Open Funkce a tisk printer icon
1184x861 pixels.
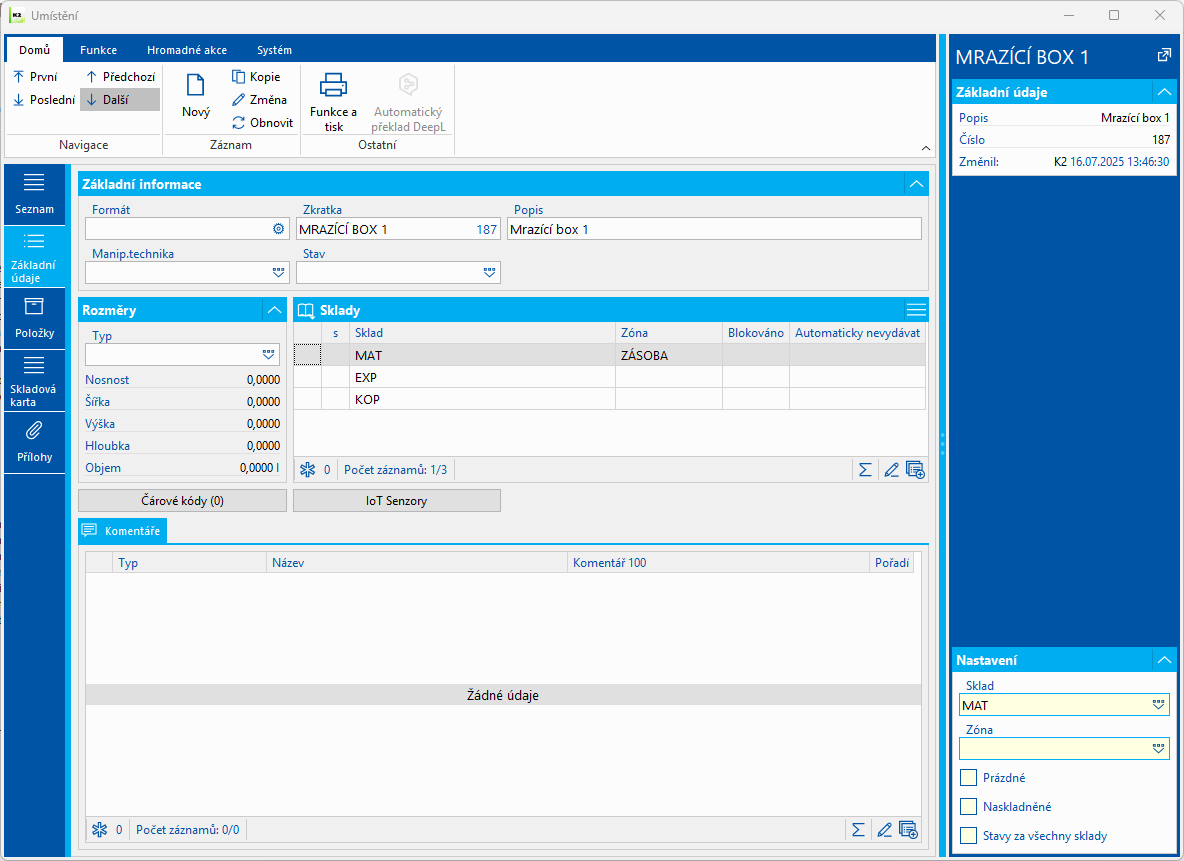click(333, 86)
